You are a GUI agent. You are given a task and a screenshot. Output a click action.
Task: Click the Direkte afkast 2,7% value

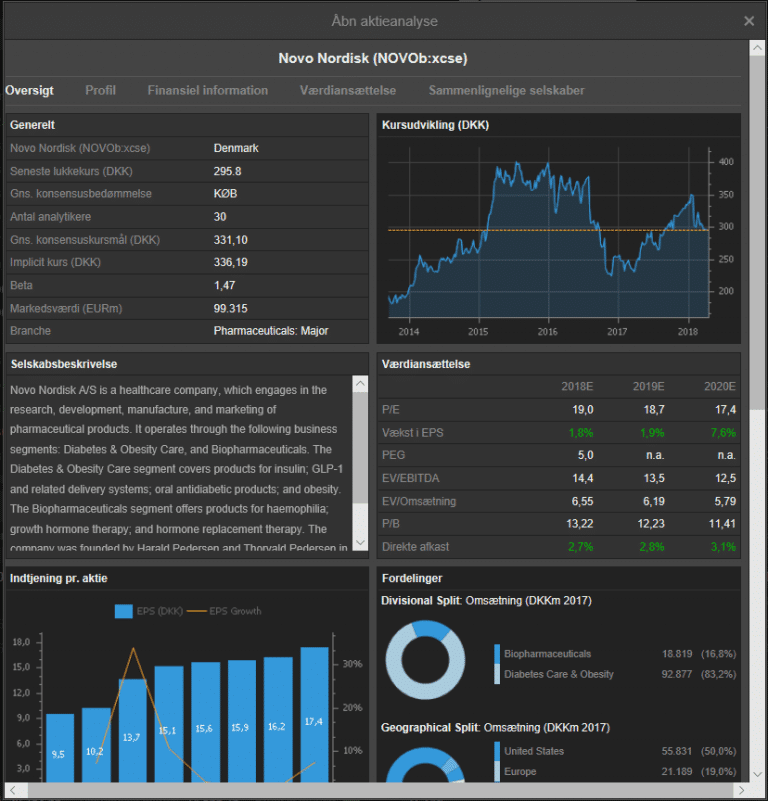580,547
